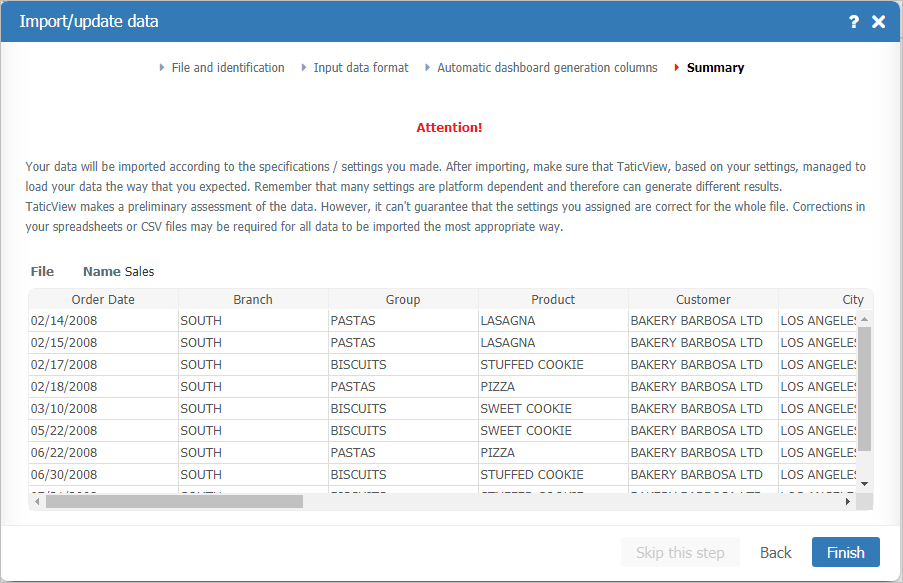Click the left scroll arrow of the horizontal scrollbar
This screenshot has height=583, width=903.
point(37,501)
